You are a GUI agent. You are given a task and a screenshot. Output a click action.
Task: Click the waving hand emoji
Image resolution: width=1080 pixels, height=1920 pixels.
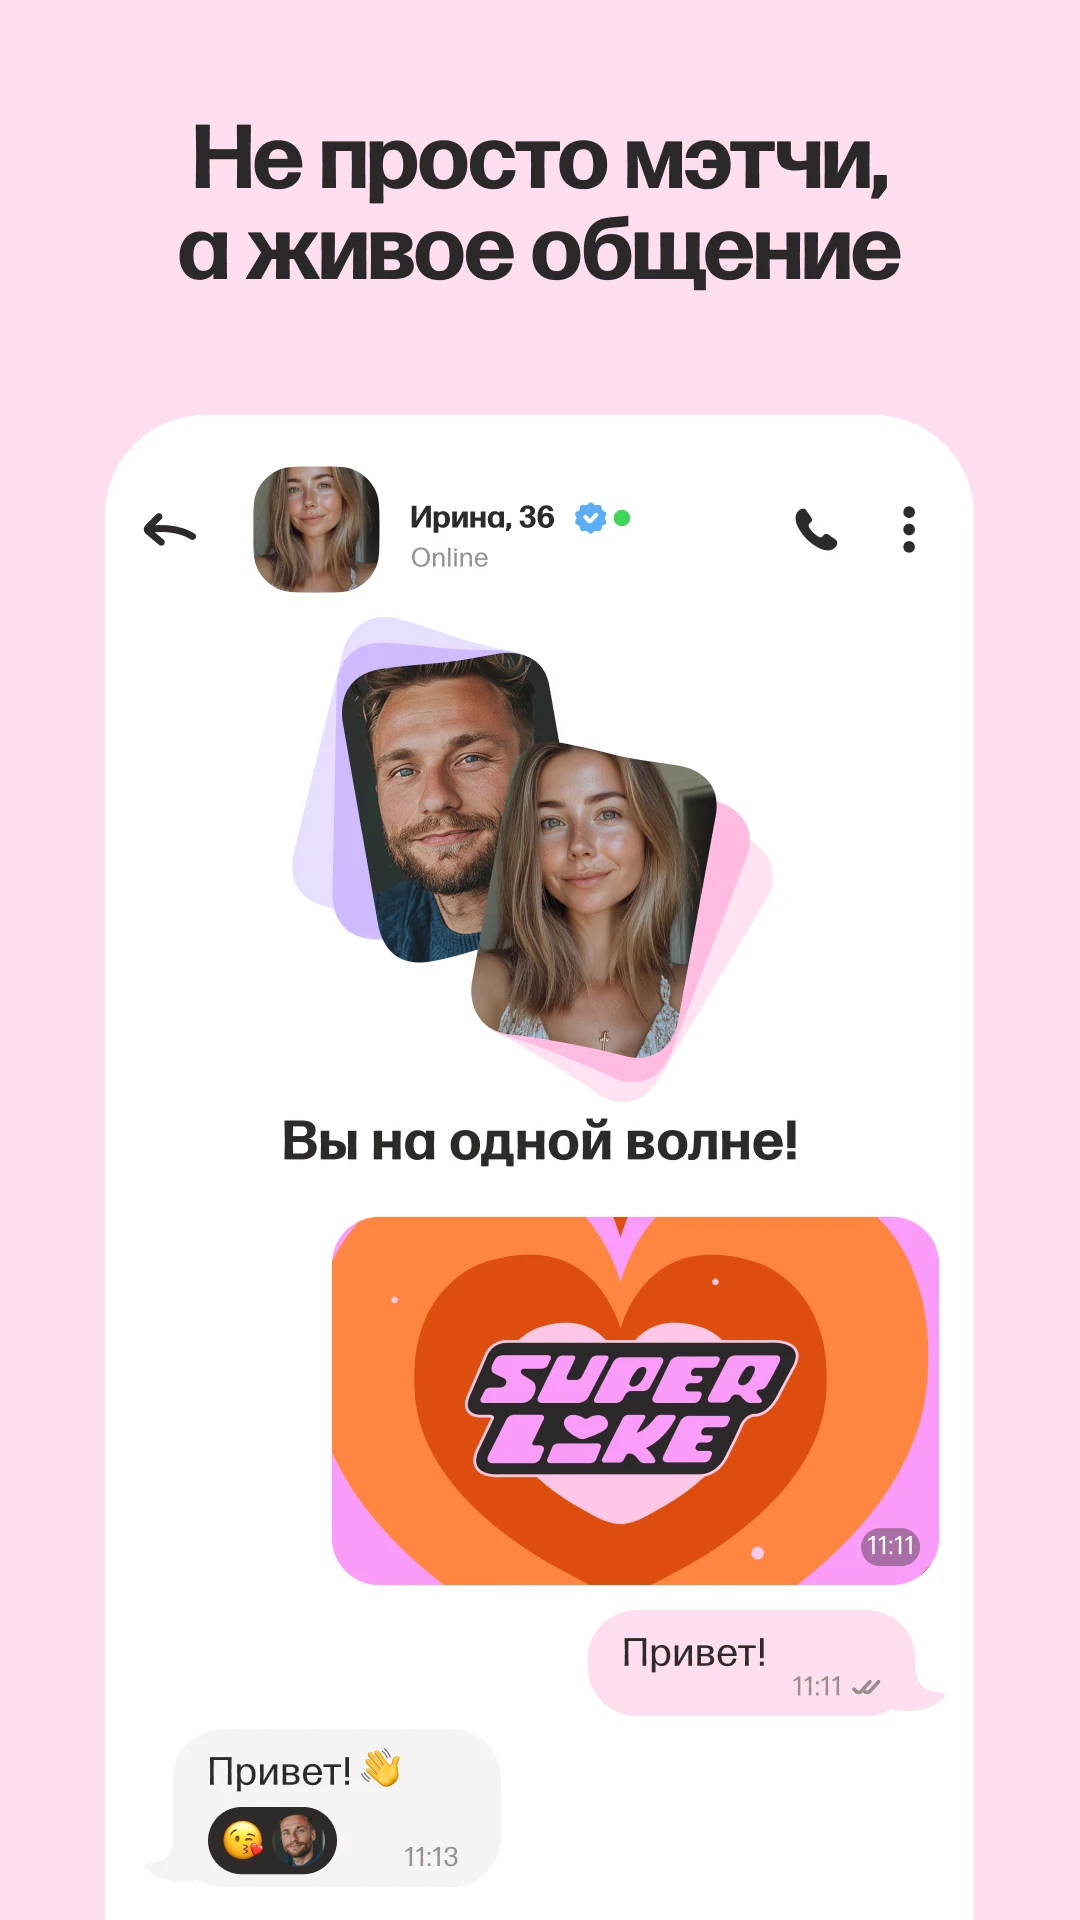pos(381,1769)
